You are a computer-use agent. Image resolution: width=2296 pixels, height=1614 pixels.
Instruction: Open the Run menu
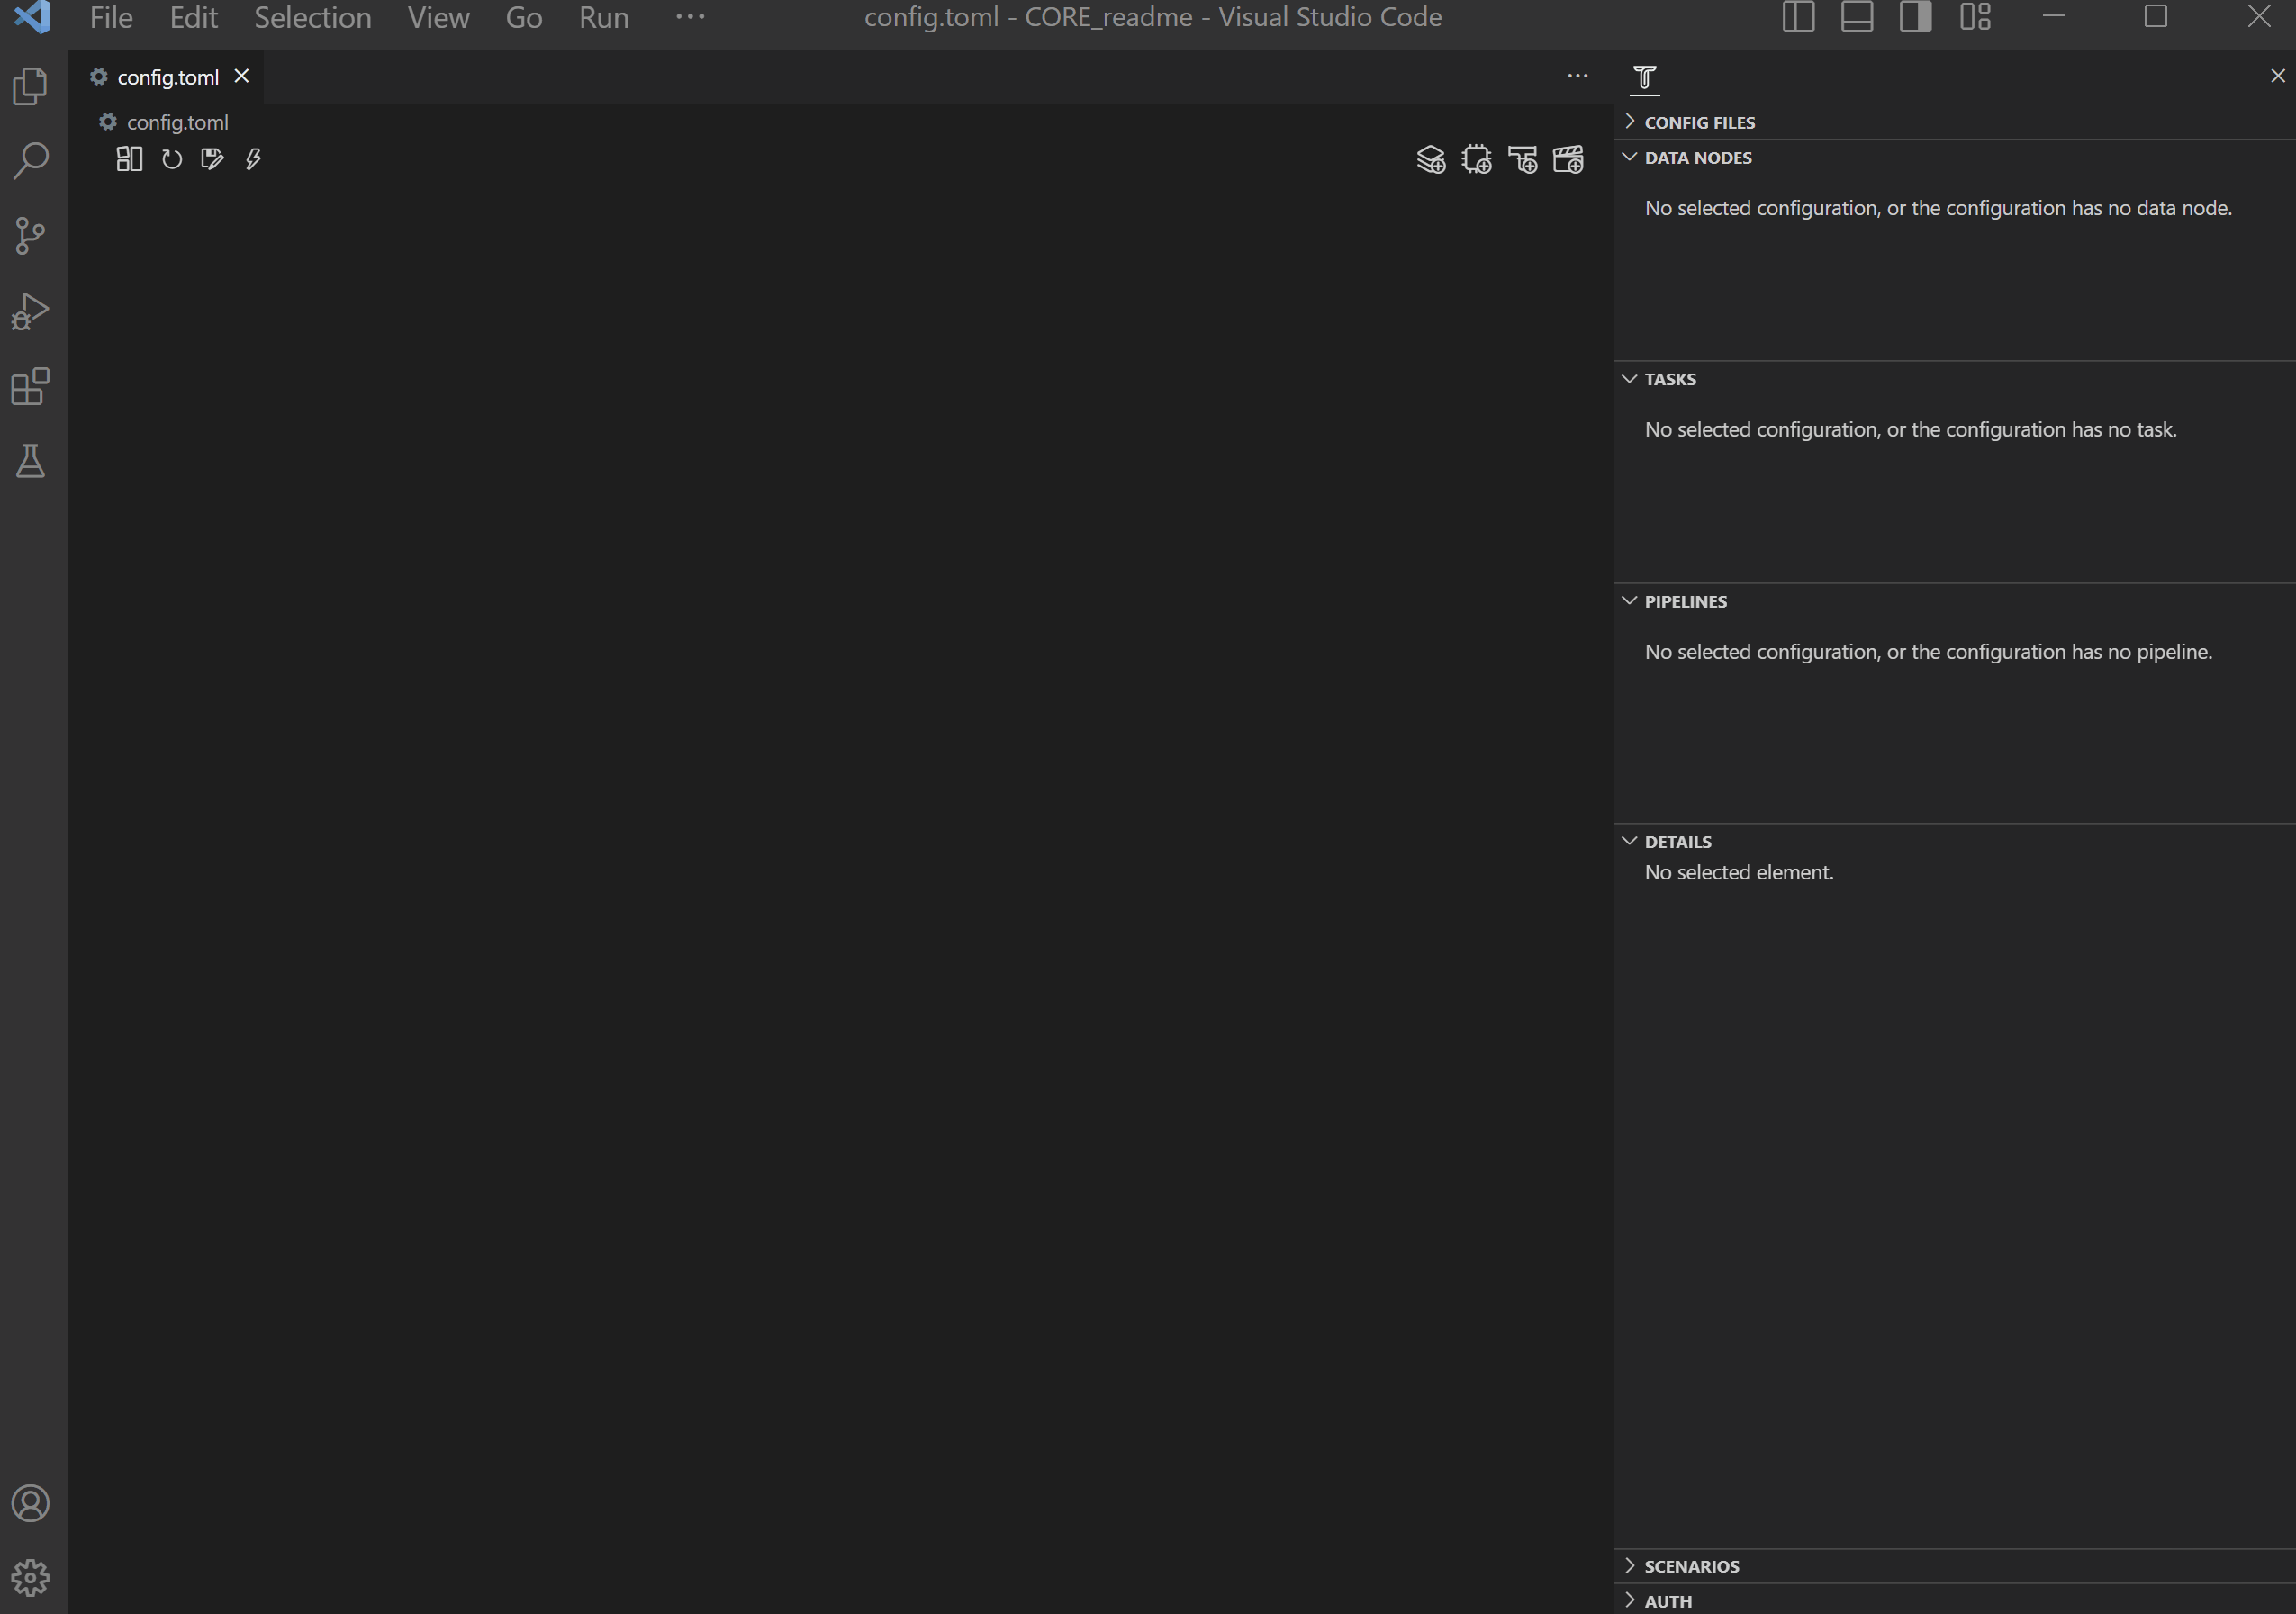tap(603, 17)
